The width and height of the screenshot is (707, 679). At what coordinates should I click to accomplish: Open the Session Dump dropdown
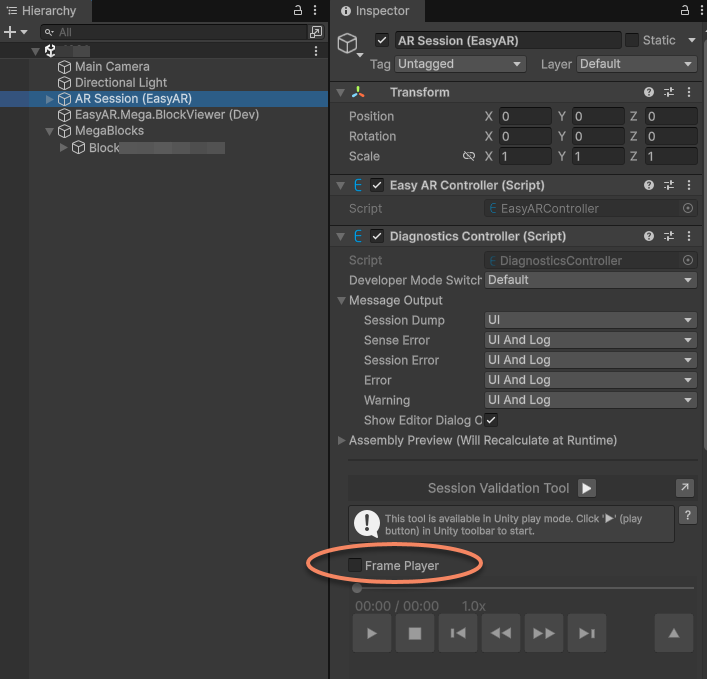pyautogui.click(x=590, y=320)
